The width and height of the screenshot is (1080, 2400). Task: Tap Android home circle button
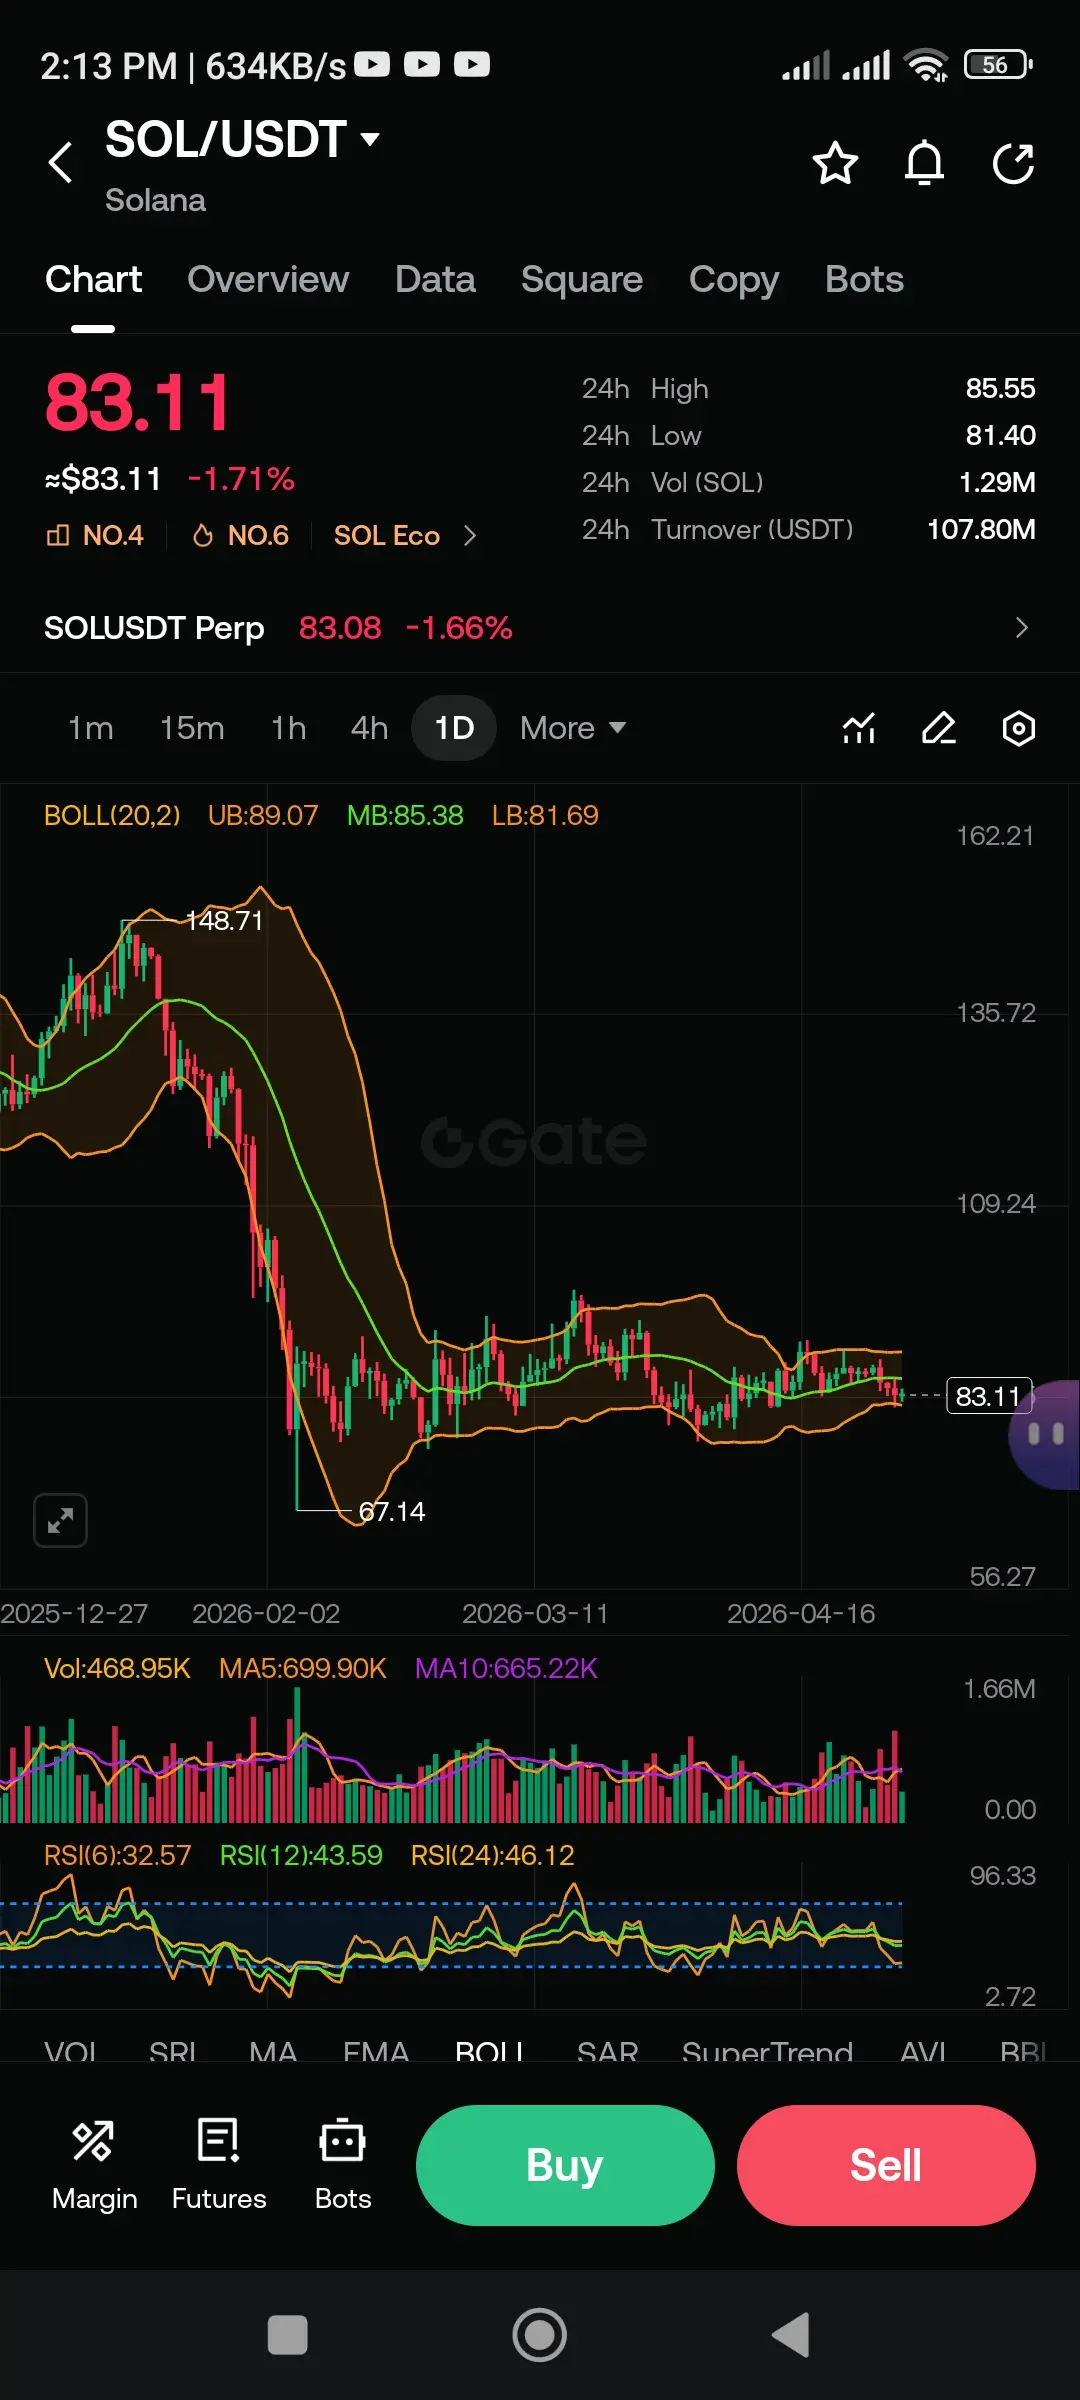pos(540,2335)
